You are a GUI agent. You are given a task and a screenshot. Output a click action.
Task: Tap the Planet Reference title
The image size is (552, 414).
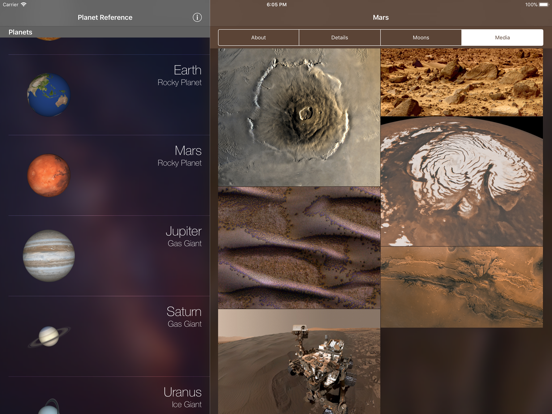tap(105, 17)
